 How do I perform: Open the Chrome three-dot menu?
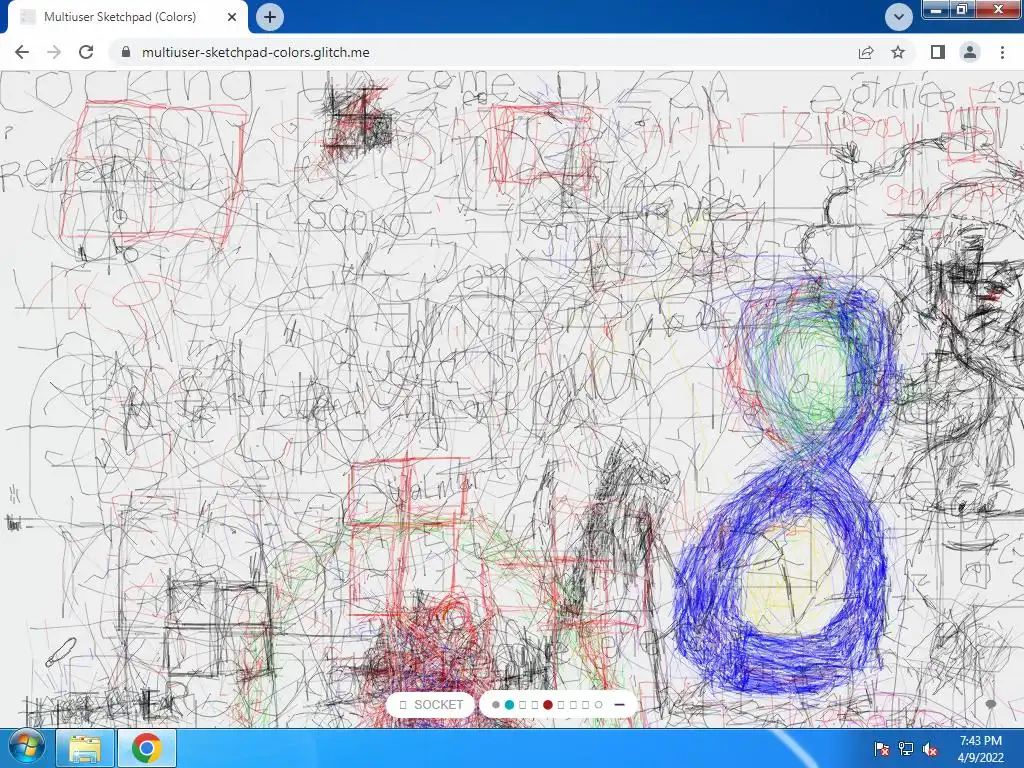[x=1002, y=52]
